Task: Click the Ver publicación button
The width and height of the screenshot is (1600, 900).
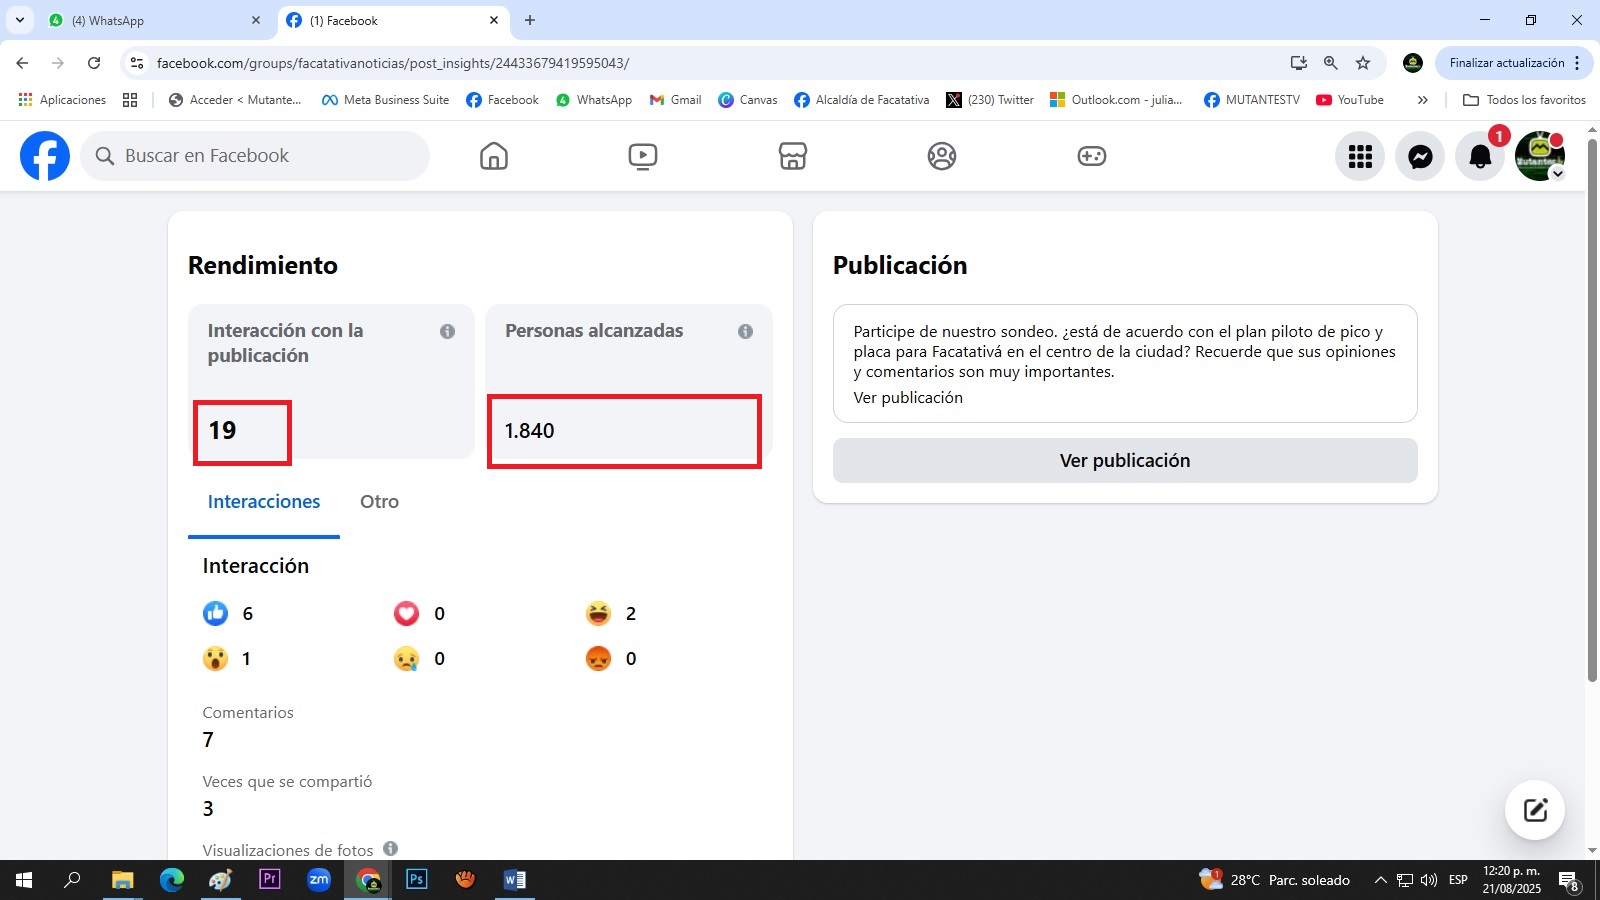Action: click(1125, 461)
